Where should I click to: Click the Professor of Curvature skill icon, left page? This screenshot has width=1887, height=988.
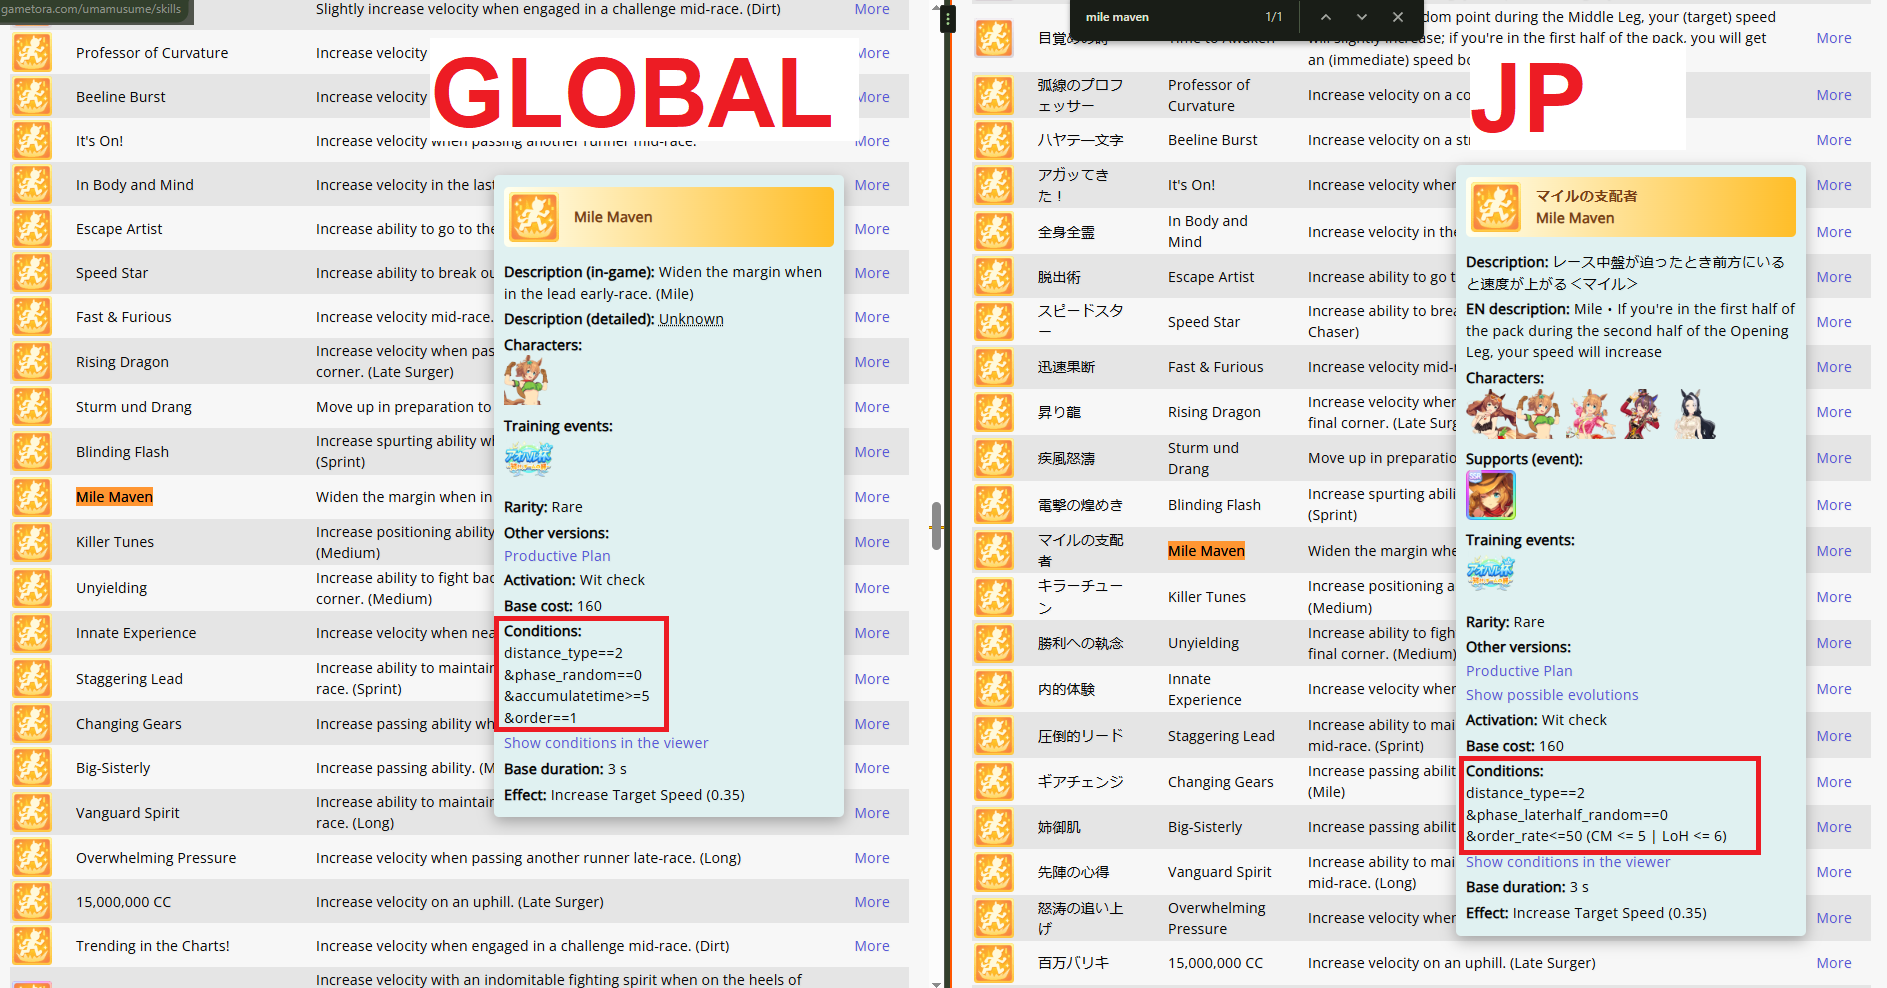tap(32, 53)
